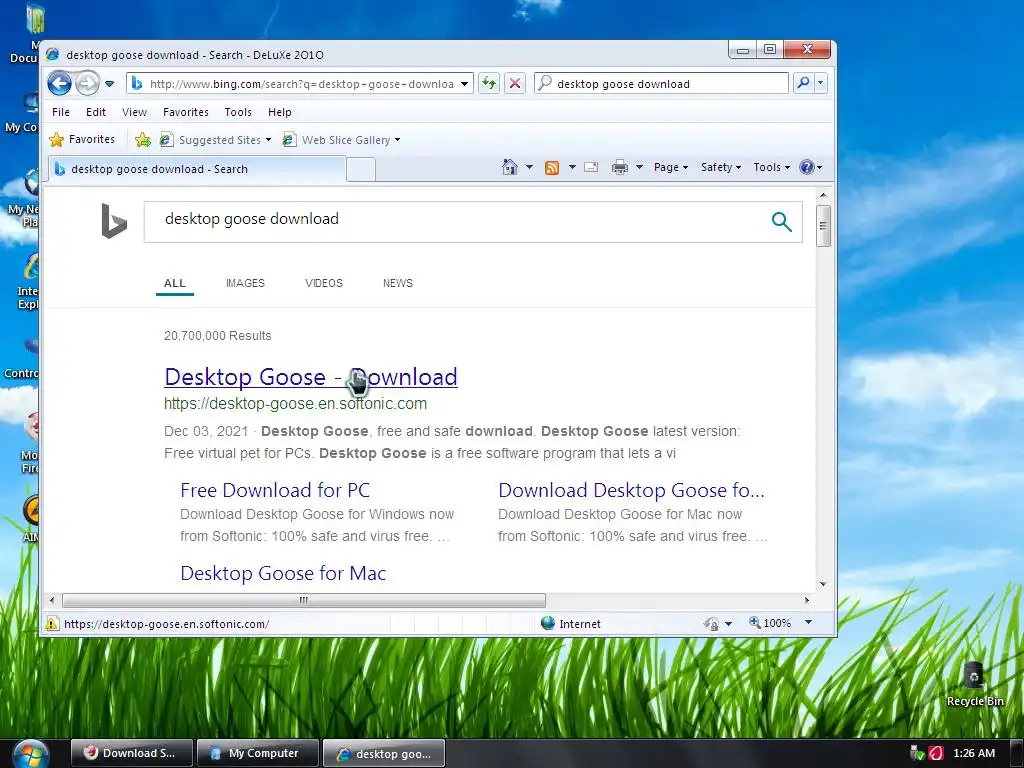
Task: Click the RSS feeds icon
Action: (552, 168)
